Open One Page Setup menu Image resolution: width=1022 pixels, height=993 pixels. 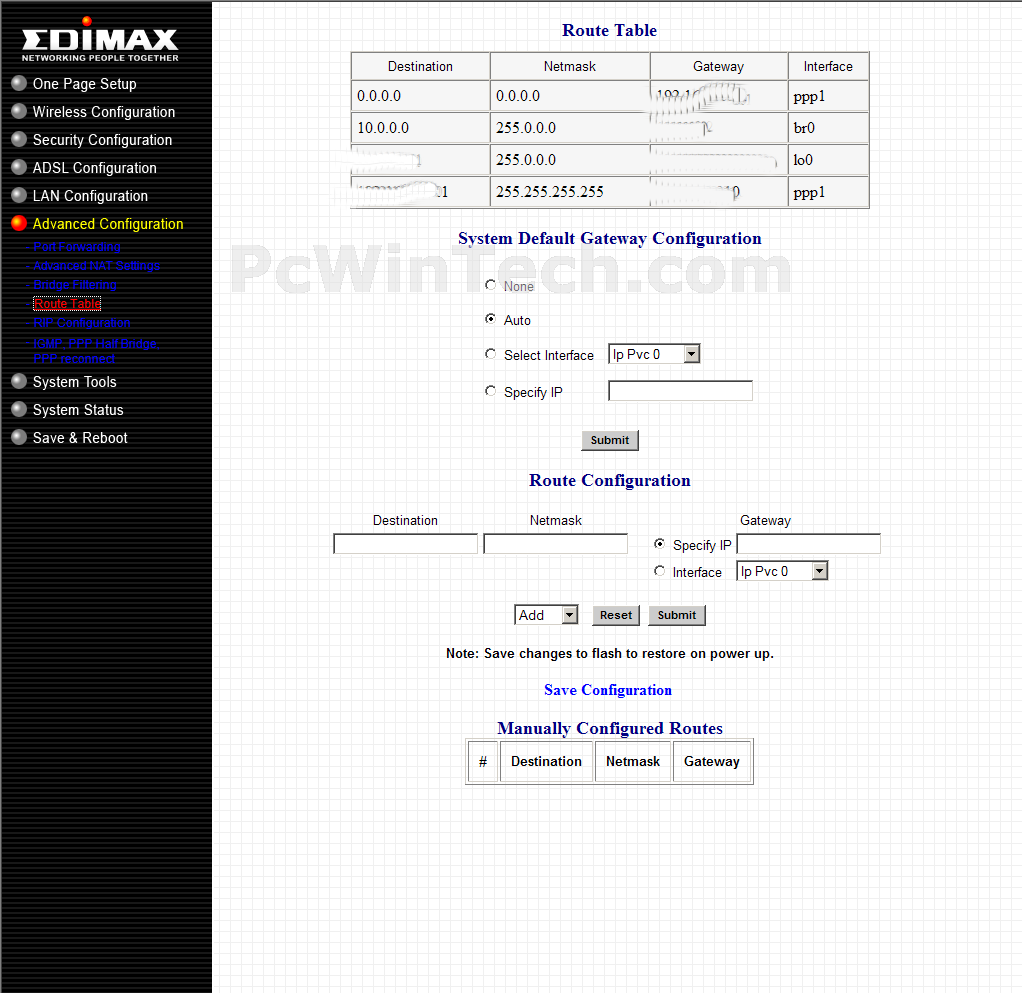(x=85, y=84)
